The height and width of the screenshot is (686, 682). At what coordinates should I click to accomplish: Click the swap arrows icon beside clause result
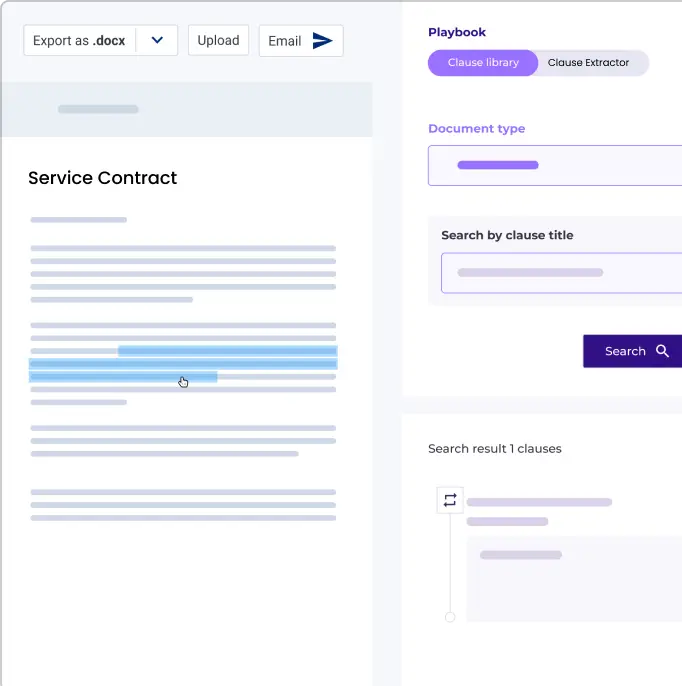tap(450, 501)
